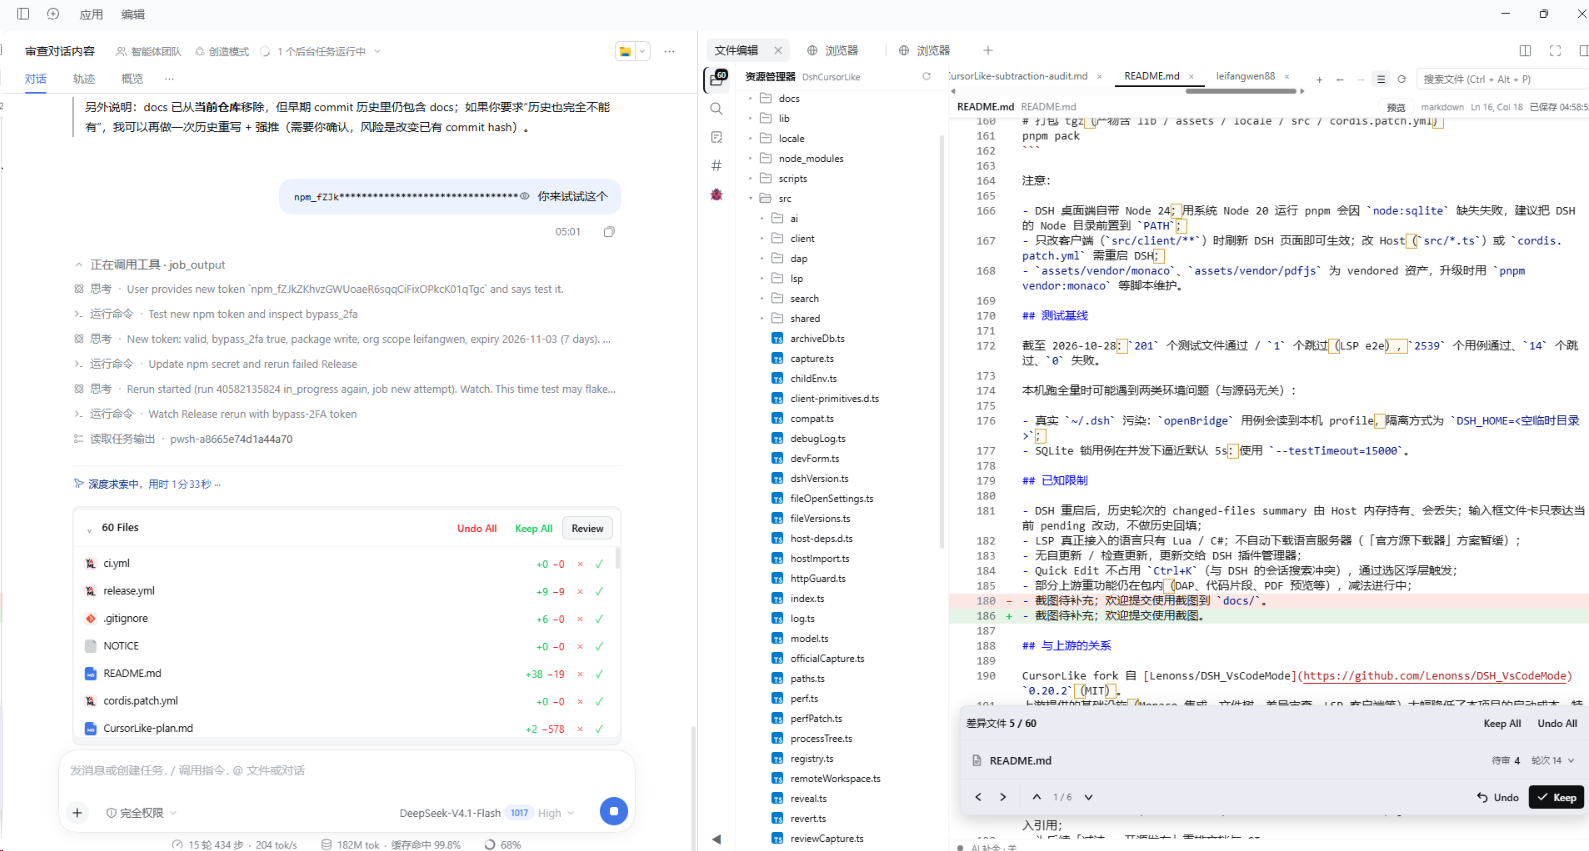Accept changes for .gitignore
The height and width of the screenshot is (851, 1589).
click(x=599, y=619)
